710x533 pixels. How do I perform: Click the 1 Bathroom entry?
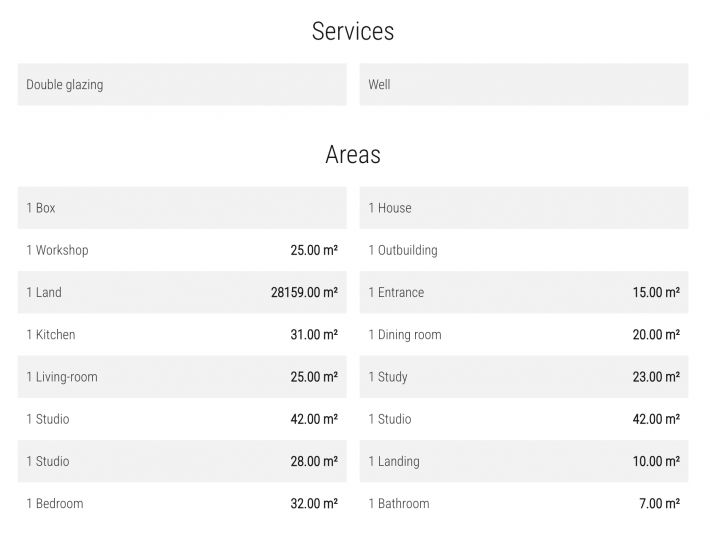[524, 504]
